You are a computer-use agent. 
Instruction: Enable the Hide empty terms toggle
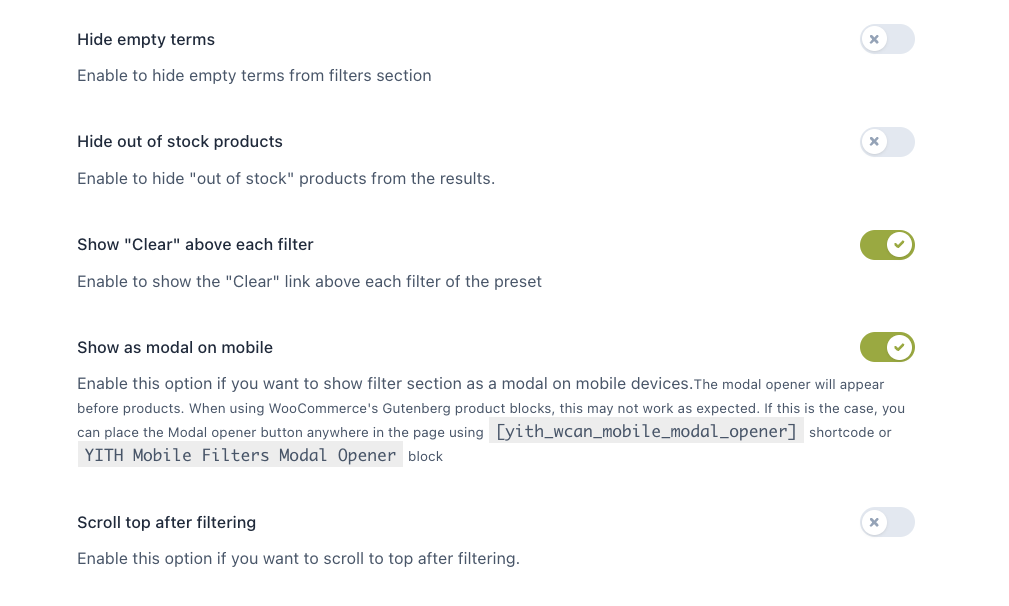click(x=887, y=40)
